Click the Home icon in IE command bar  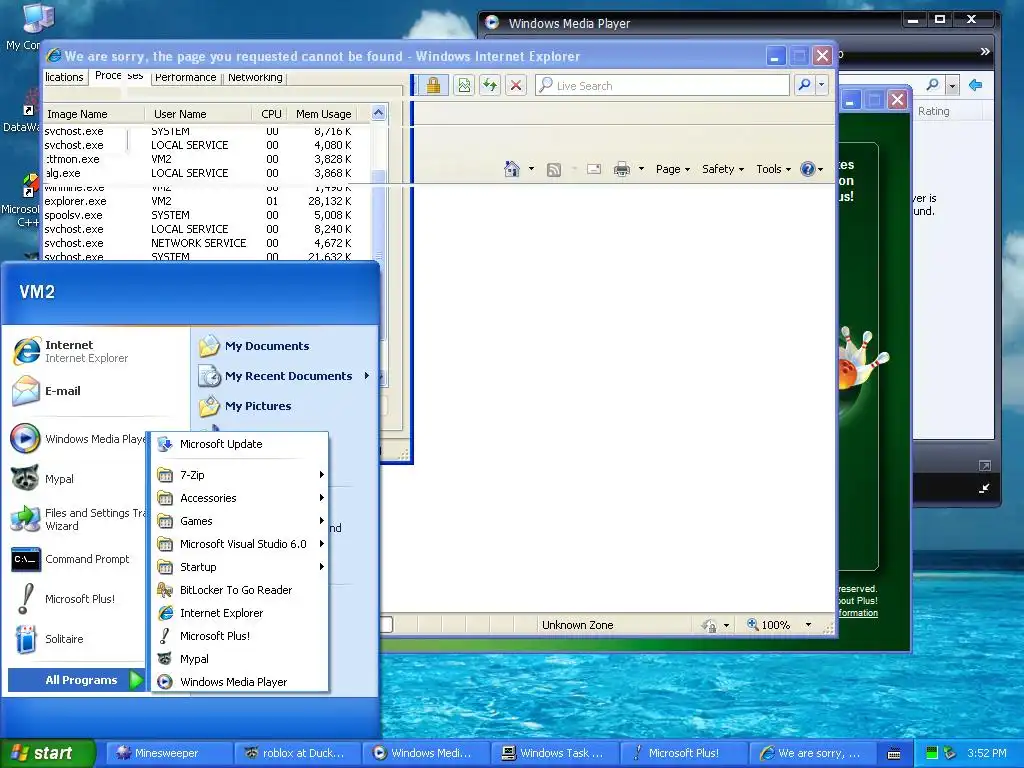pos(512,169)
